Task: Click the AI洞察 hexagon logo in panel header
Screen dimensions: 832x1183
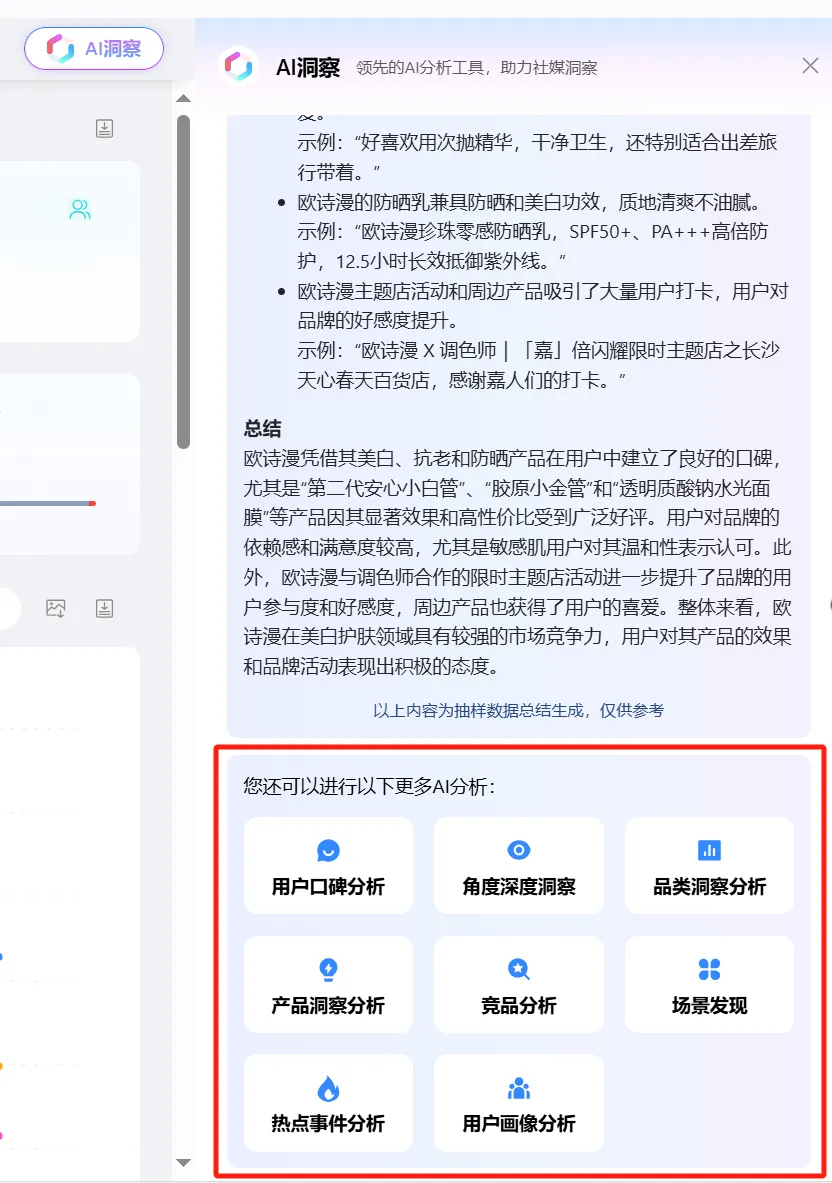Action: [x=238, y=66]
